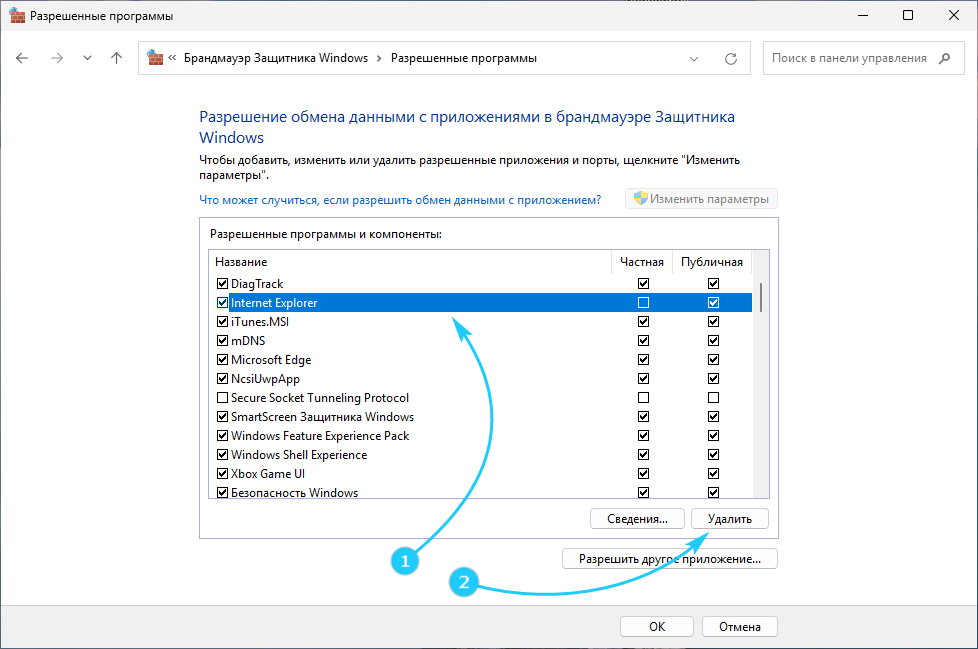Screen dimensions: 978x649
Task: Select the Windows Shell Experience row
Action: coord(481,454)
